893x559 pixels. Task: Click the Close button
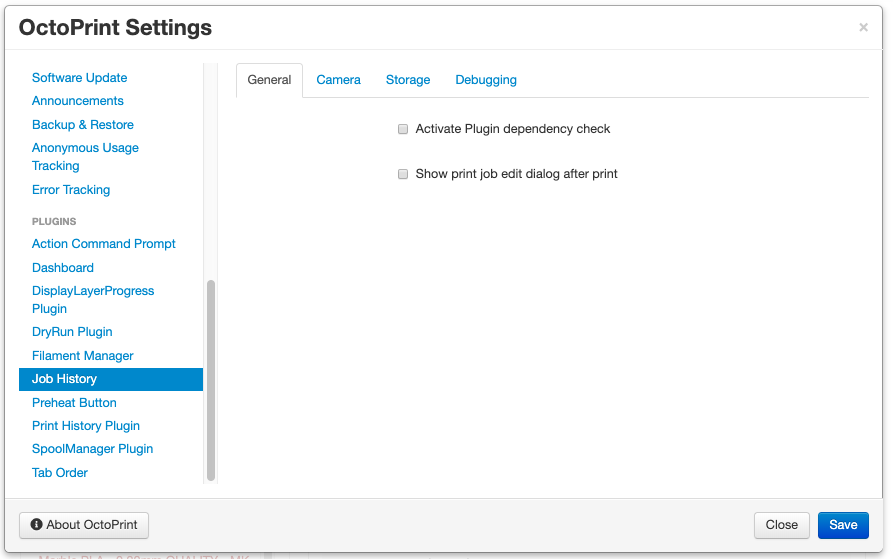point(781,525)
